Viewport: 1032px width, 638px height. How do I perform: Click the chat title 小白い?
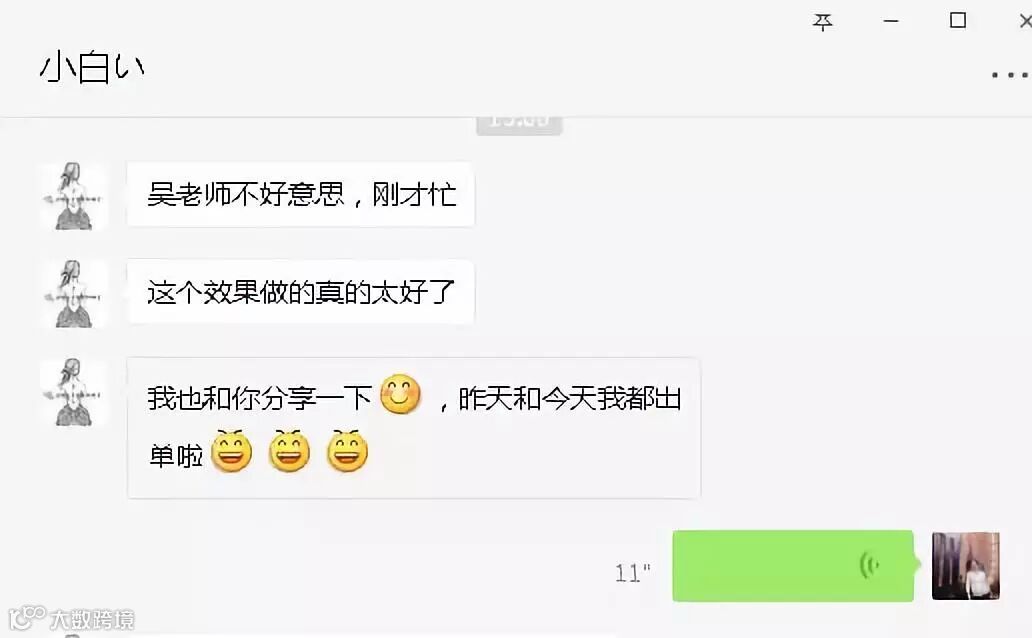[91, 67]
